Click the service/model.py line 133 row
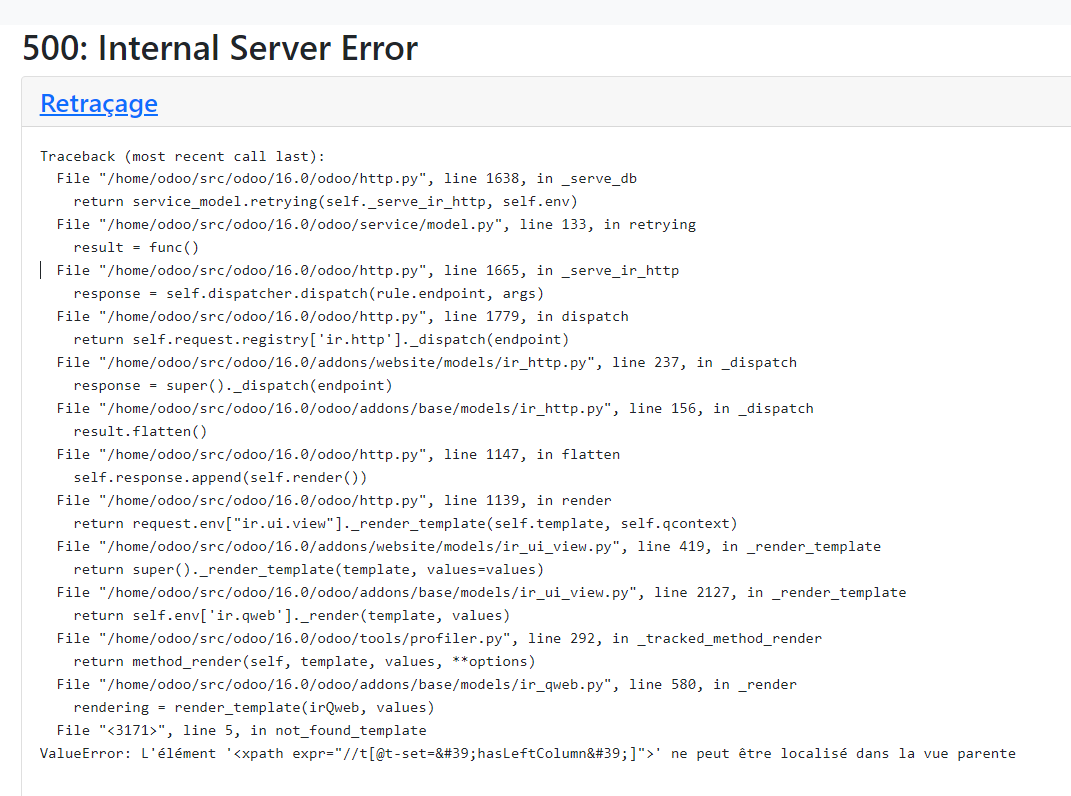 tap(376, 225)
